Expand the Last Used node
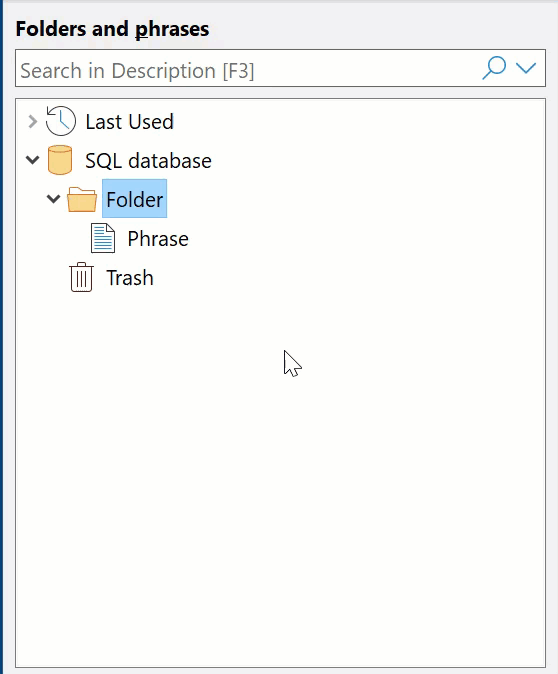Image resolution: width=558 pixels, height=674 pixels. [x=32, y=122]
